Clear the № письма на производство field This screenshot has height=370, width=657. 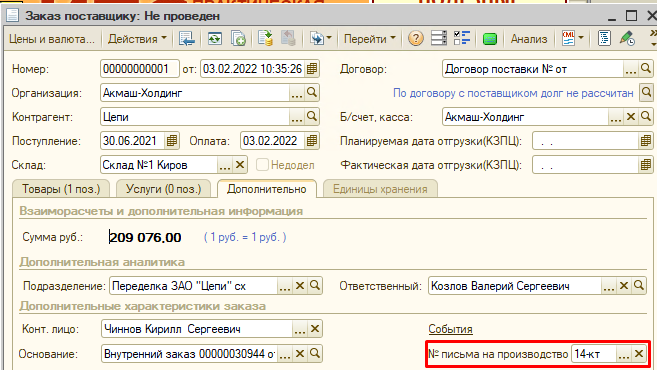pos(639,354)
